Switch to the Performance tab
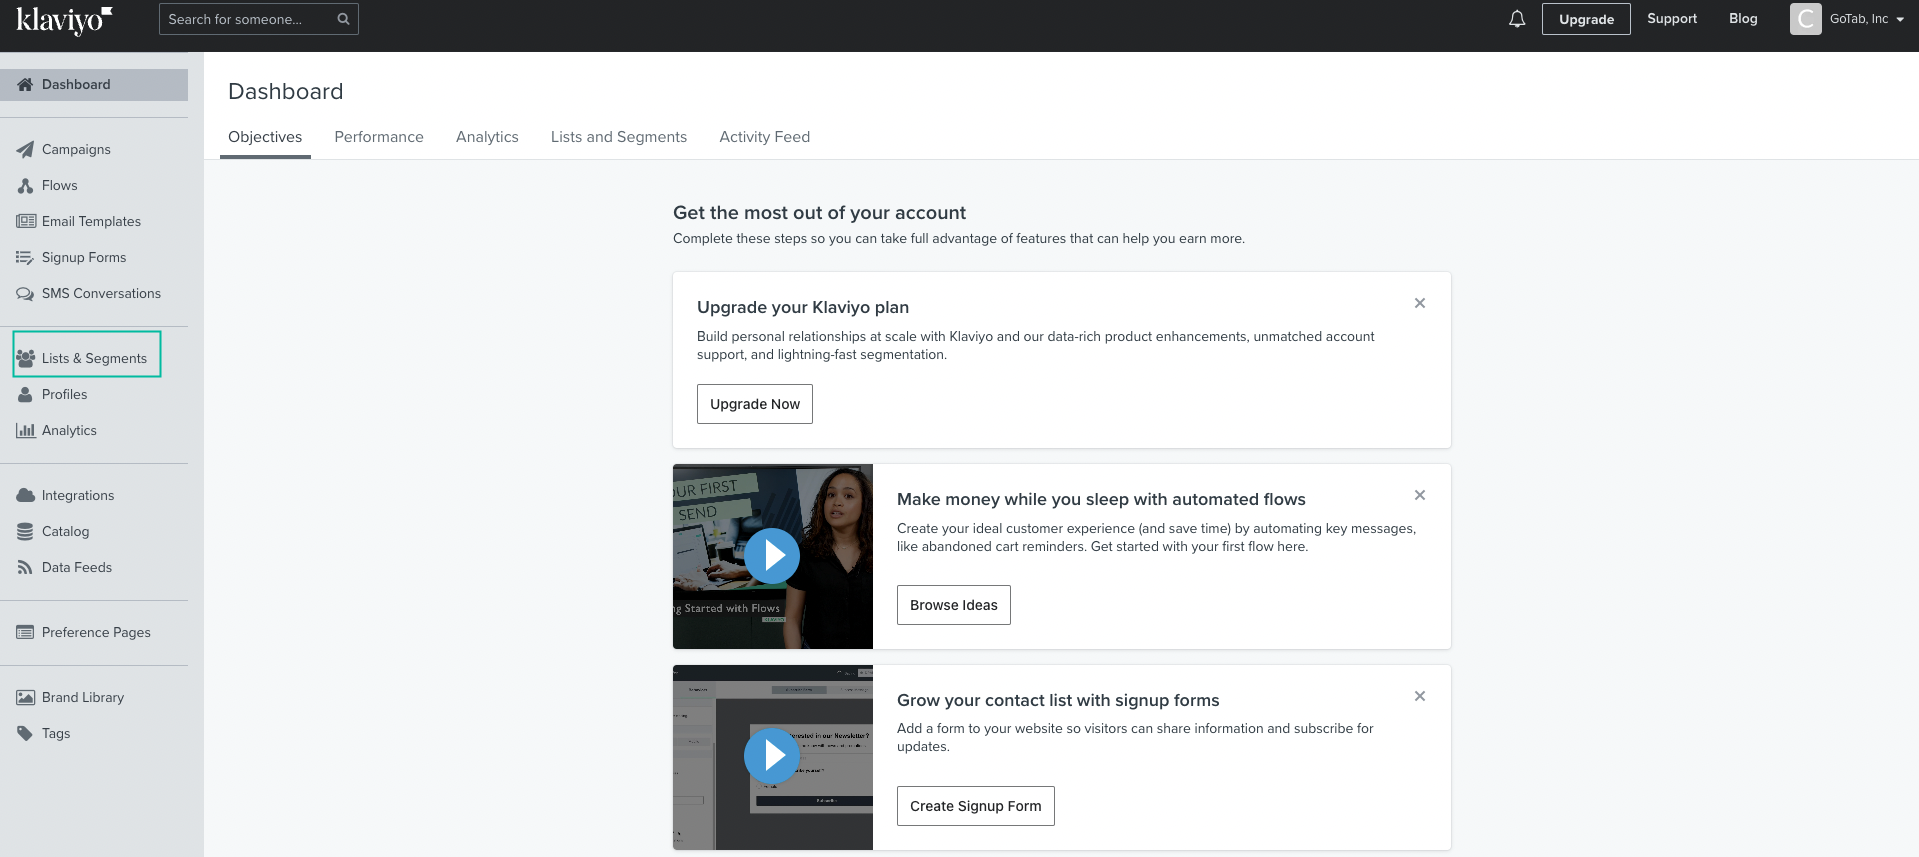 click(x=378, y=137)
